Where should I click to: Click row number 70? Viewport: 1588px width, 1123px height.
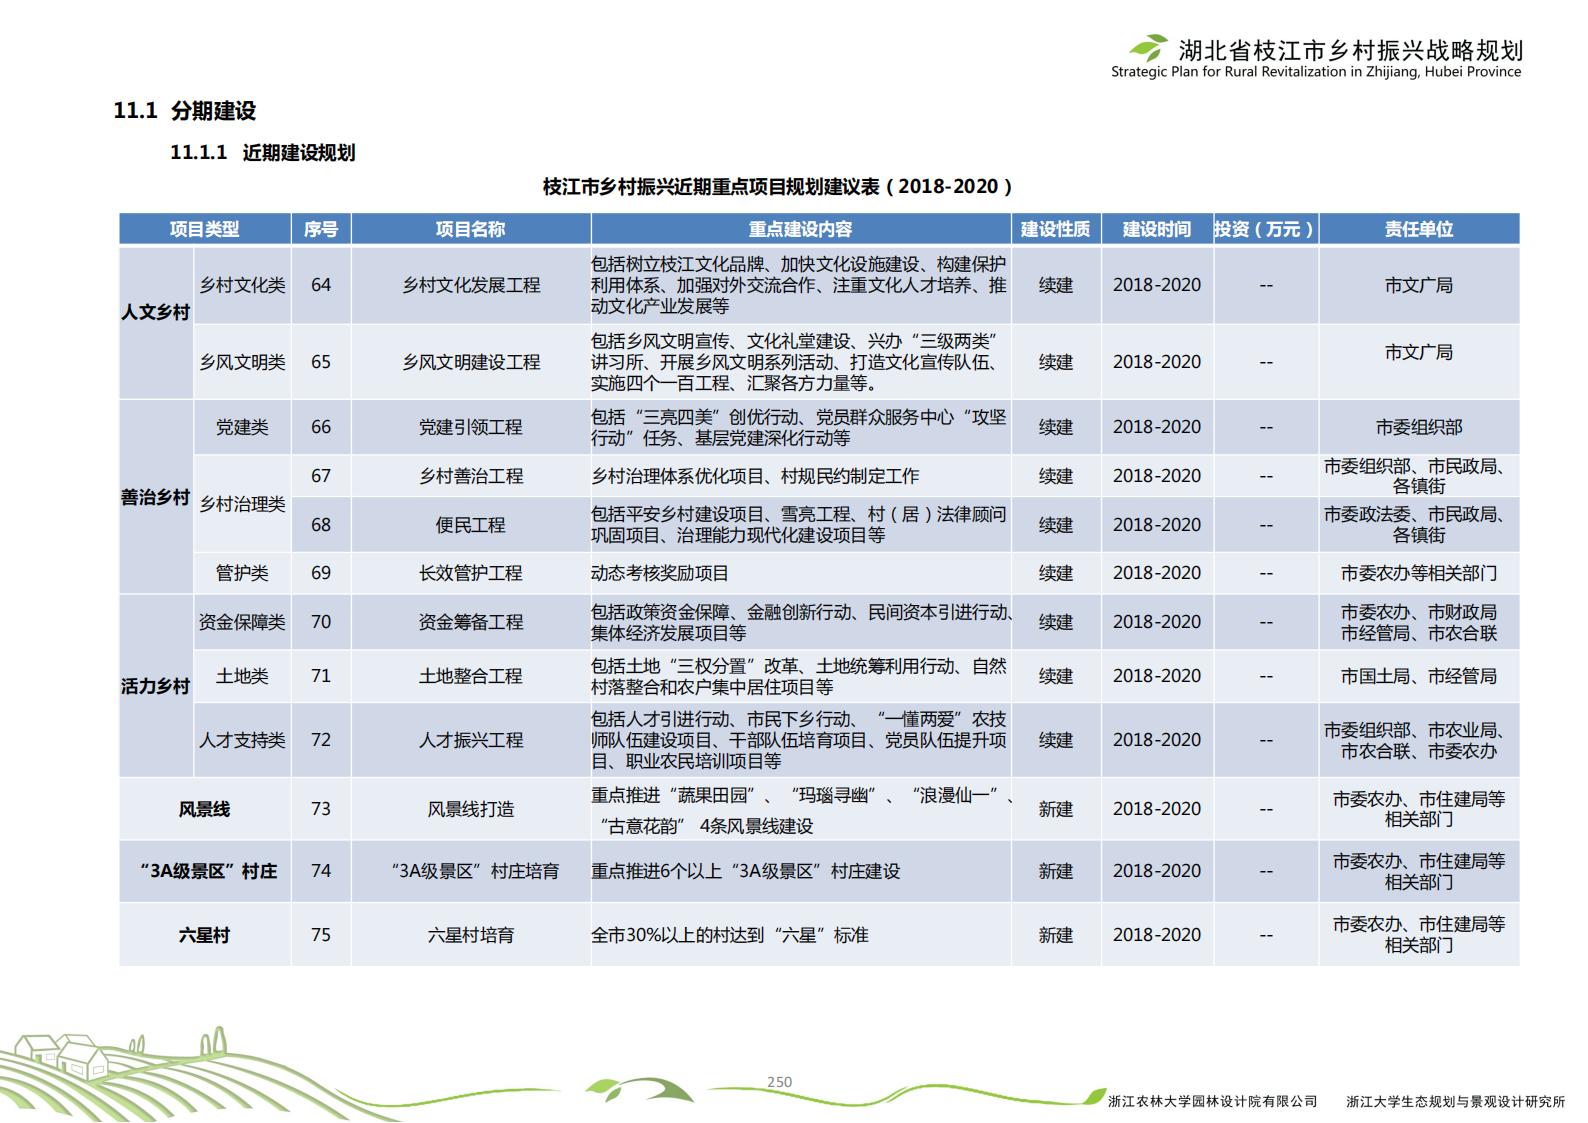[x=321, y=622]
